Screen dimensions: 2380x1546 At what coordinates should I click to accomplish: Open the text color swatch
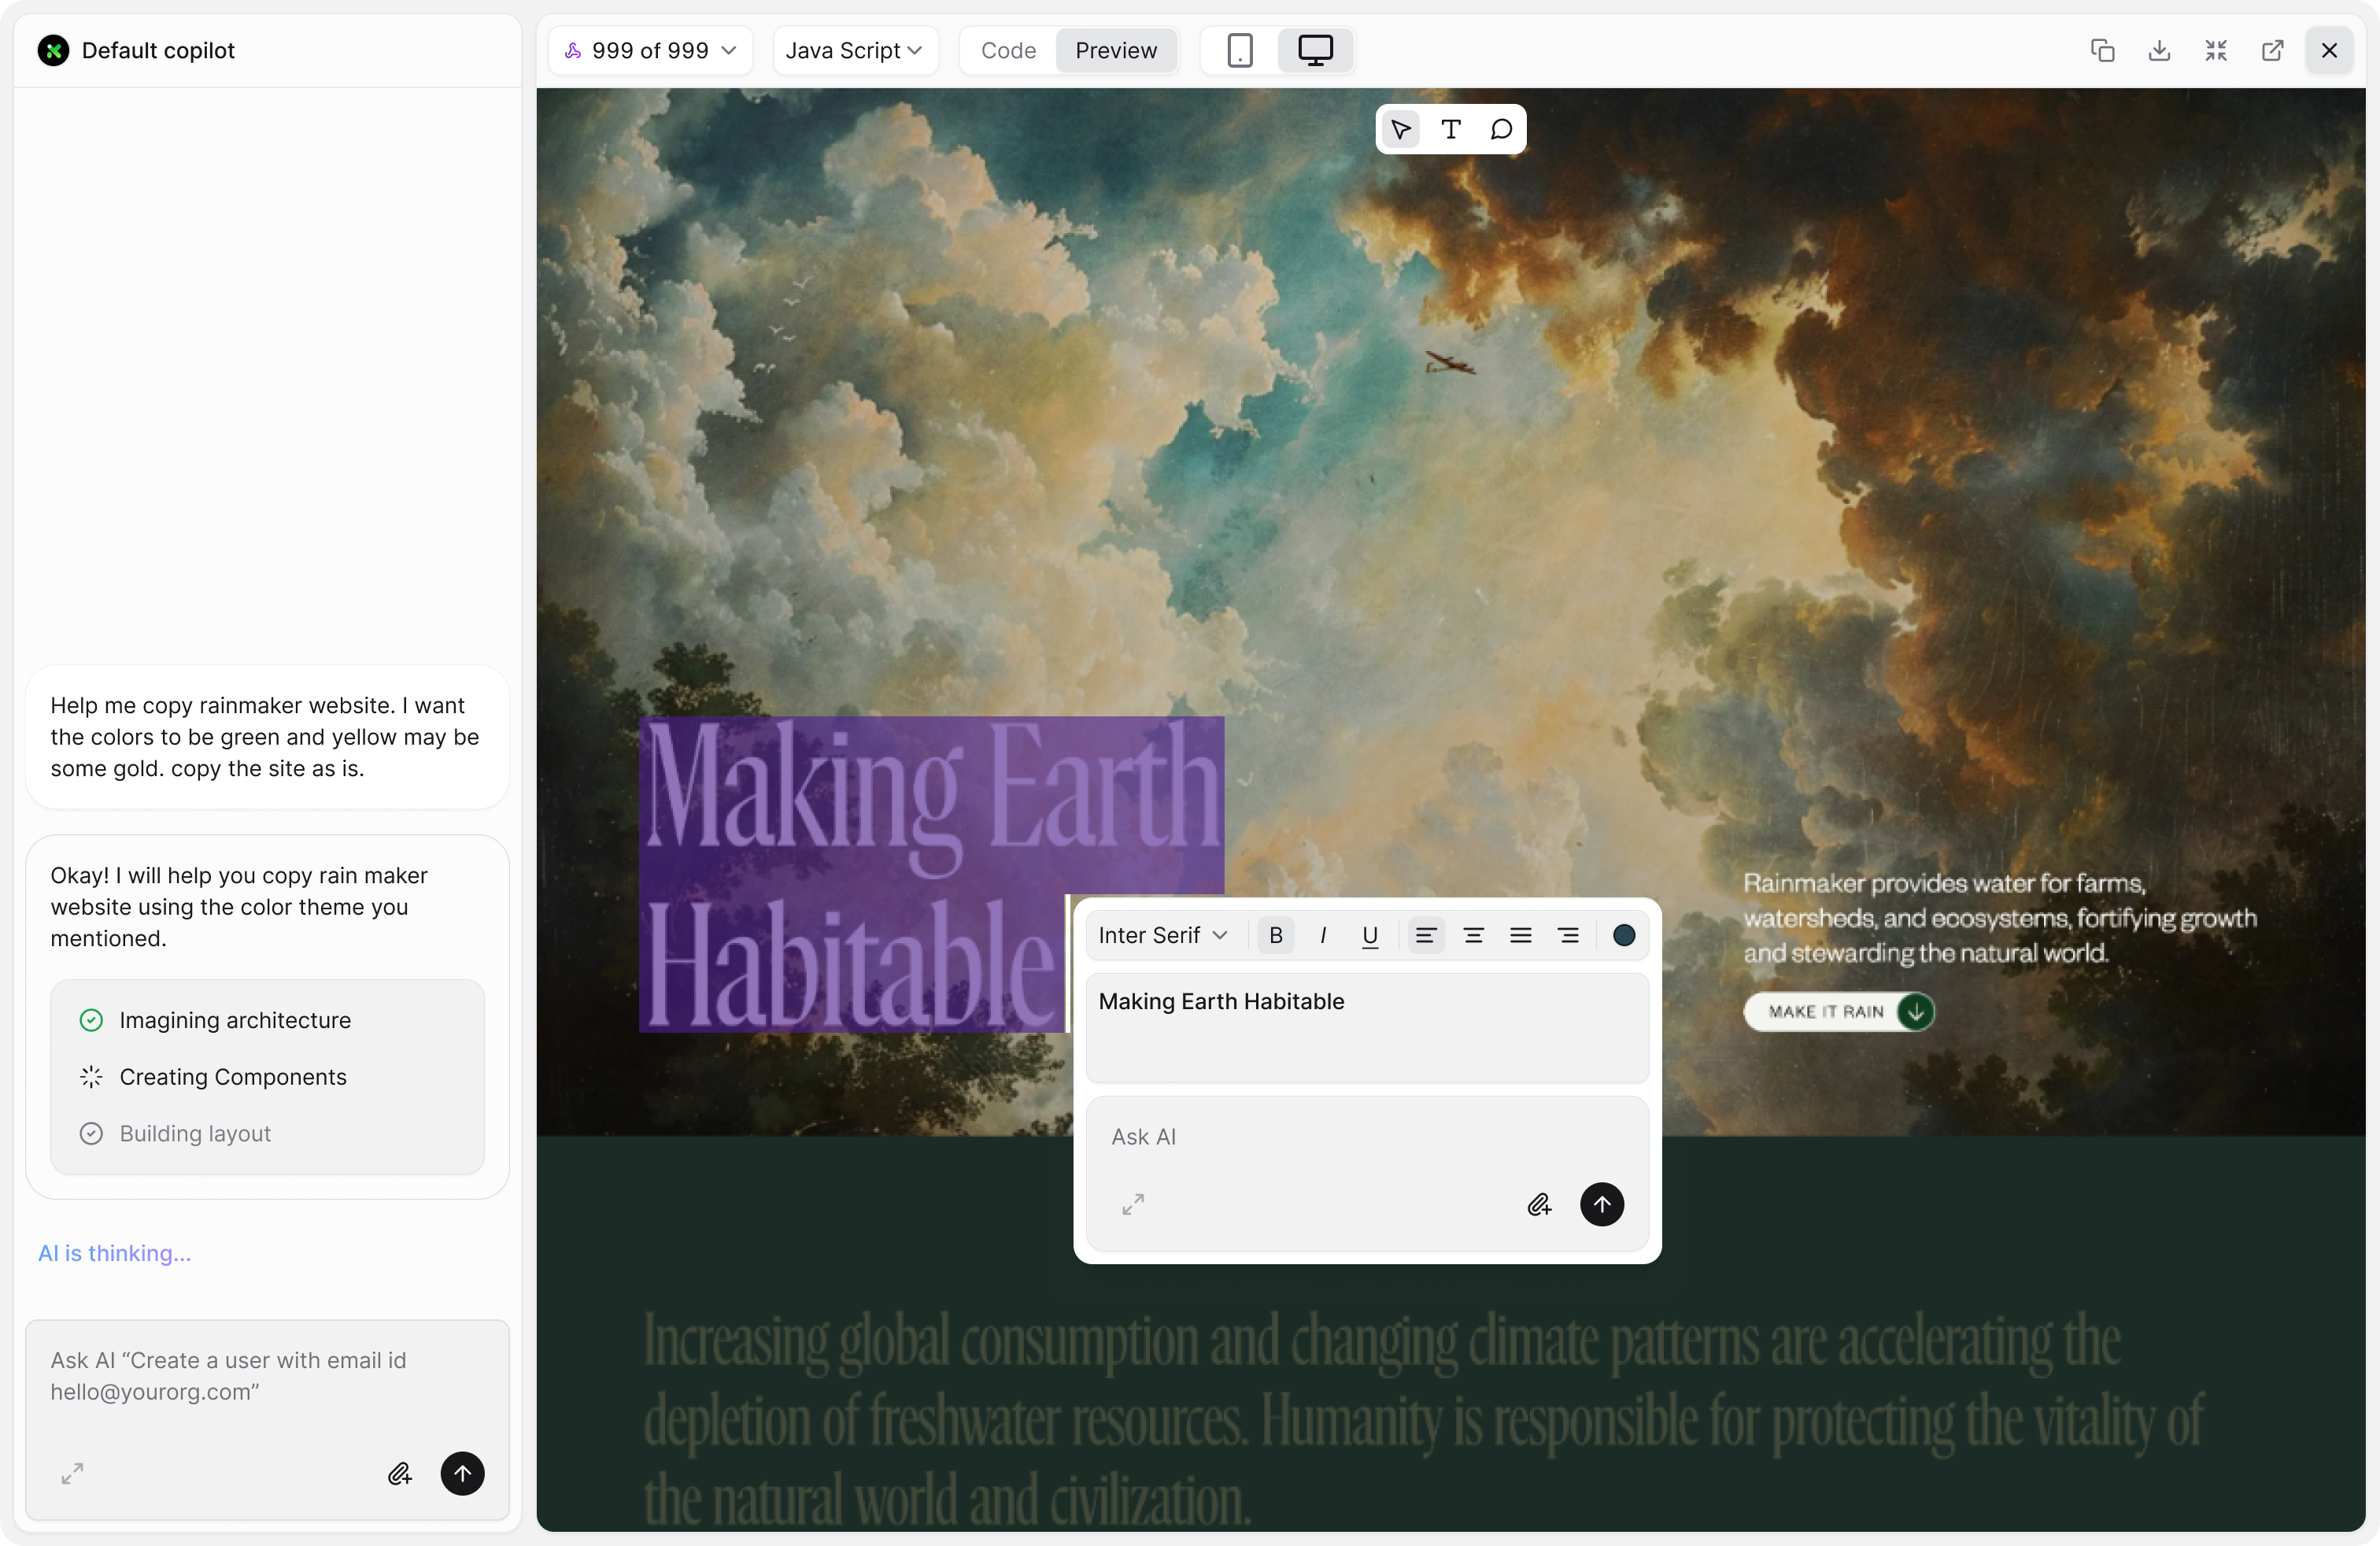1624,935
